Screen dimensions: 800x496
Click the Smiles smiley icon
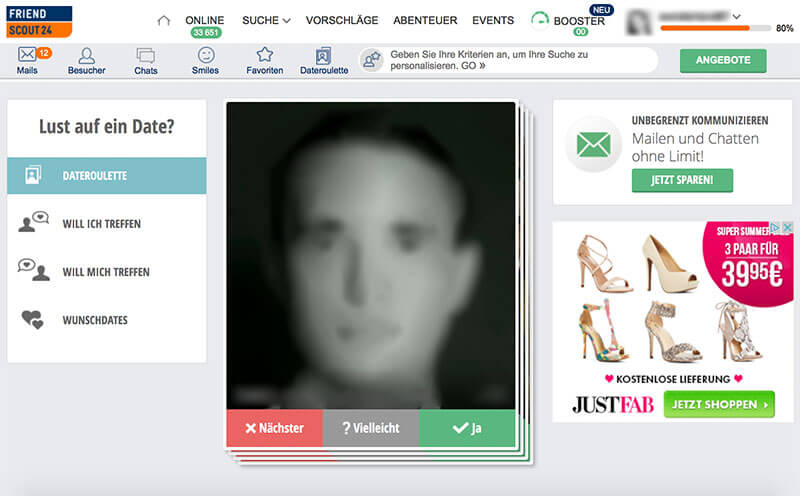click(x=205, y=55)
